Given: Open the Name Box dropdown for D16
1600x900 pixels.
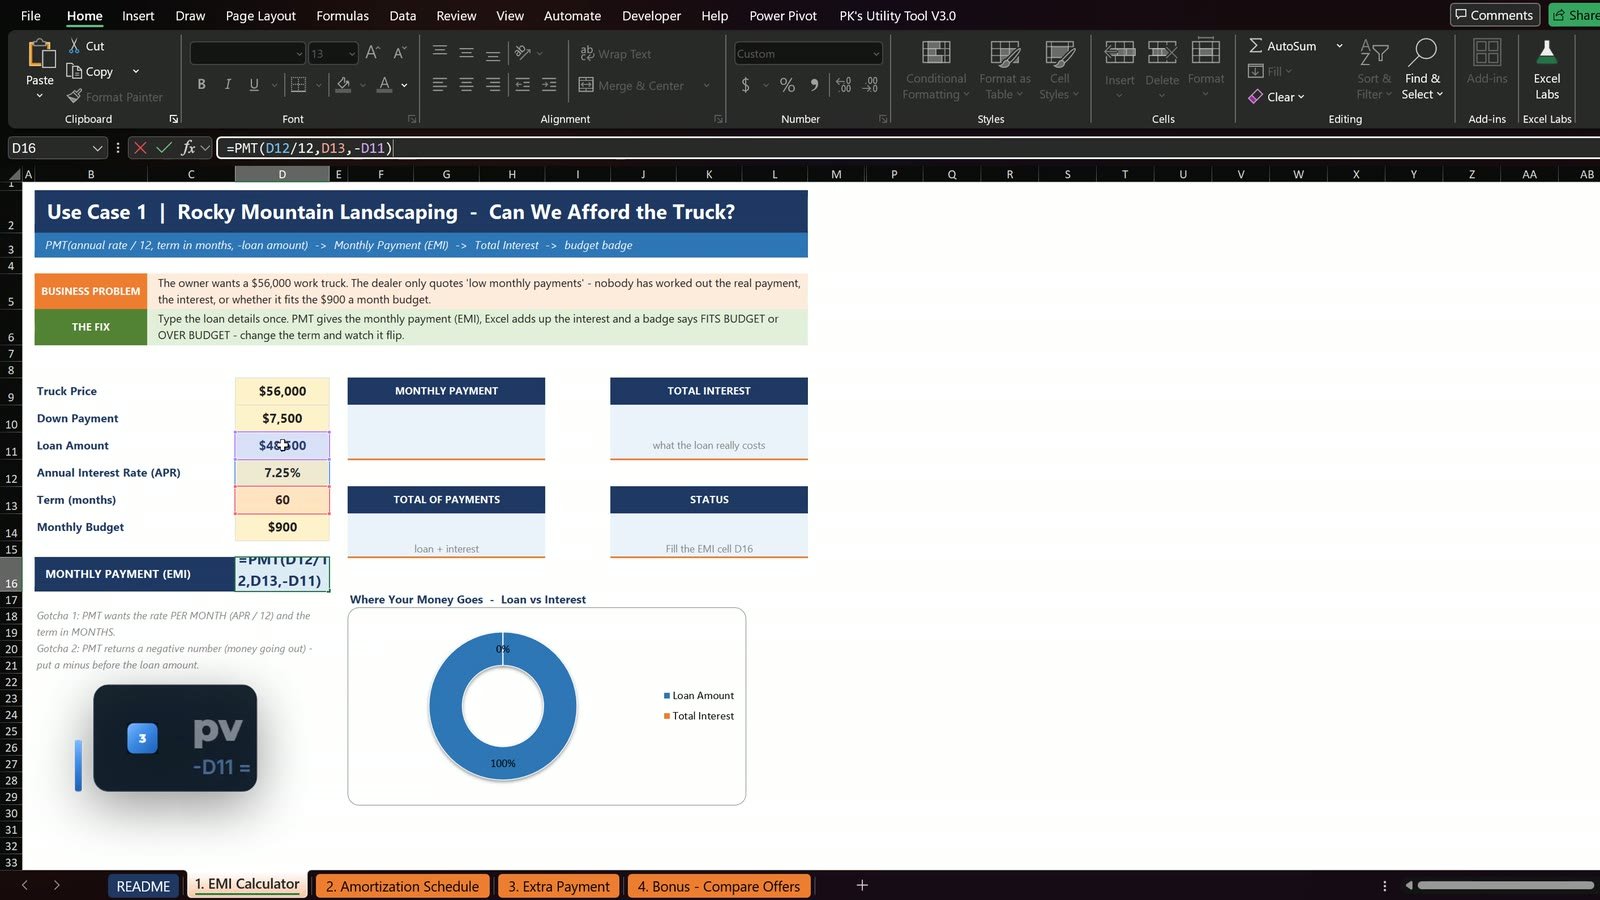Looking at the screenshot, I should coord(97,148).
